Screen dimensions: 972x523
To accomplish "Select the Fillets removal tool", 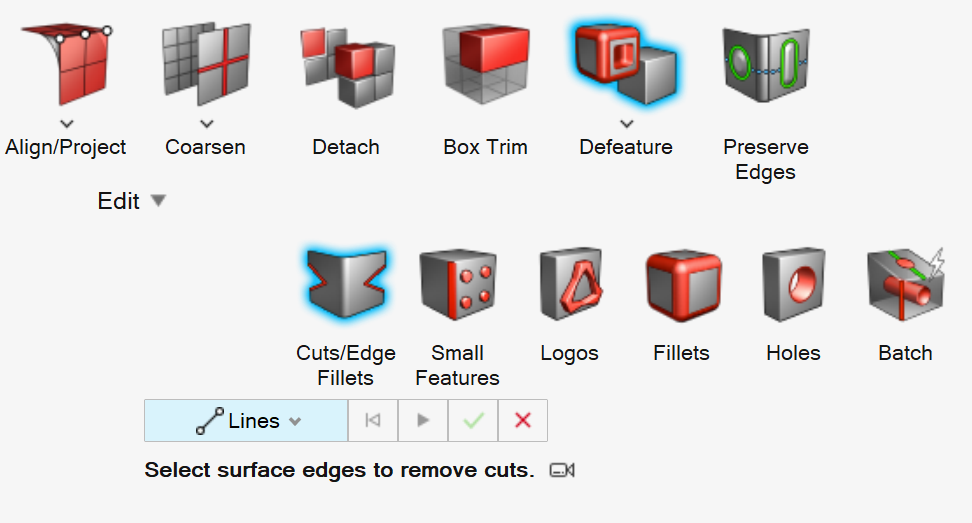I will [682, 286].
